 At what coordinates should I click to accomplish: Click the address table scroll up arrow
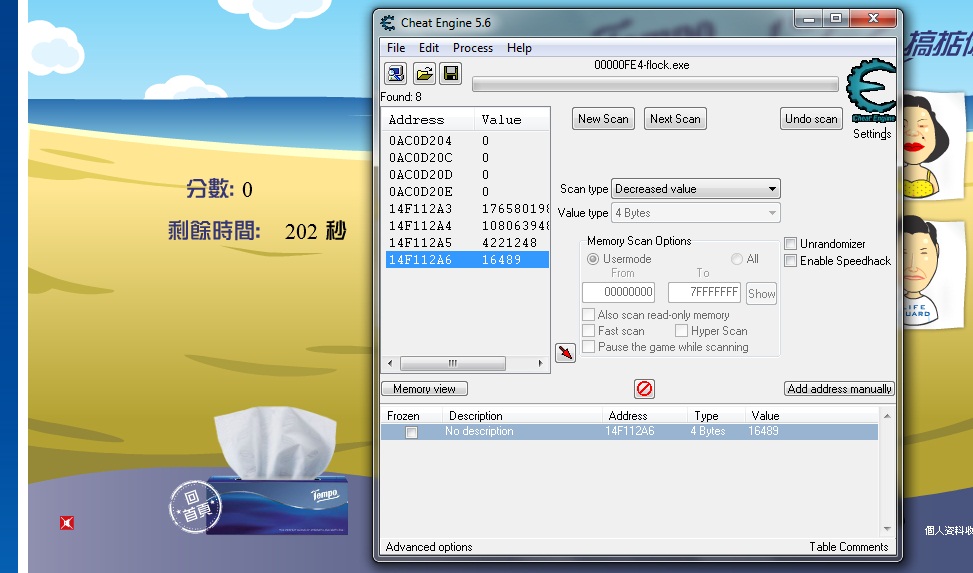(887, 416)
